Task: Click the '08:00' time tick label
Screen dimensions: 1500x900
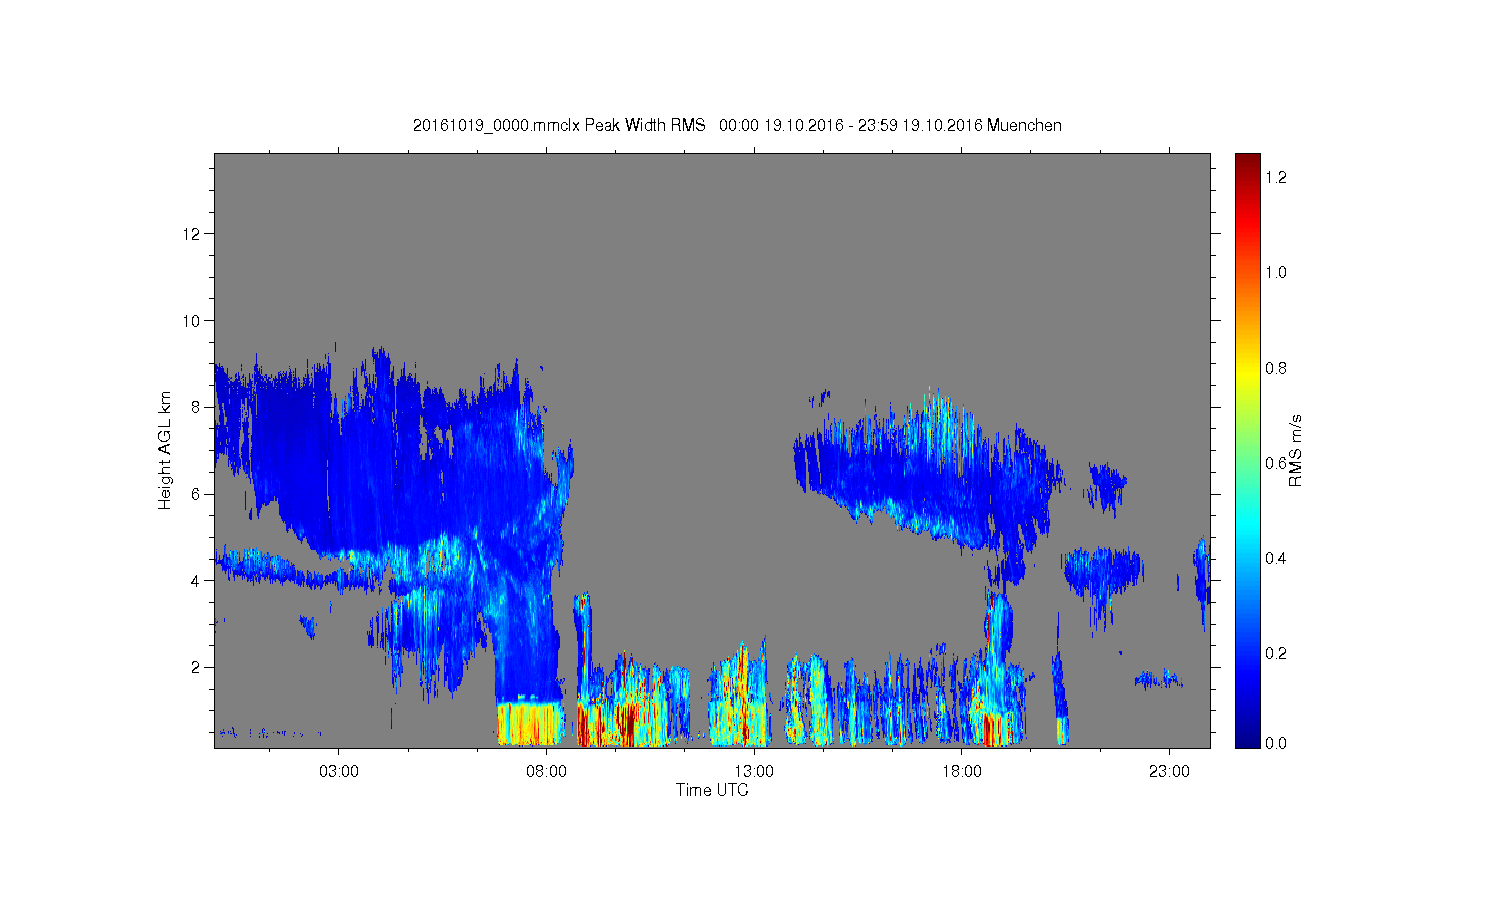Action: tap(546, 772)
